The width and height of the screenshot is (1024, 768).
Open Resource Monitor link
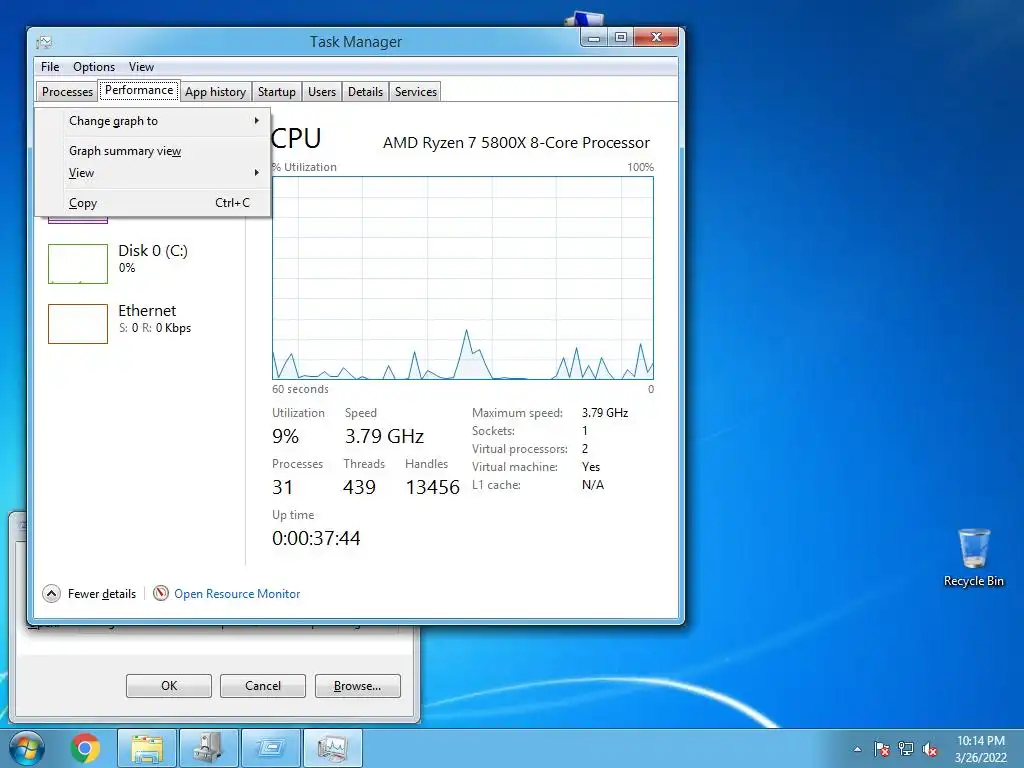tap(237, 594)
